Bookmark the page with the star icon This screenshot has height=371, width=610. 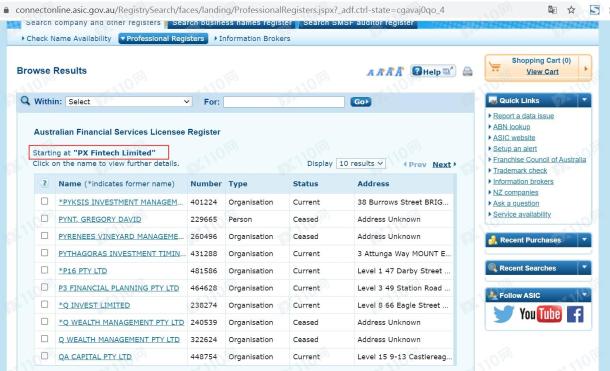pos(571,10)
